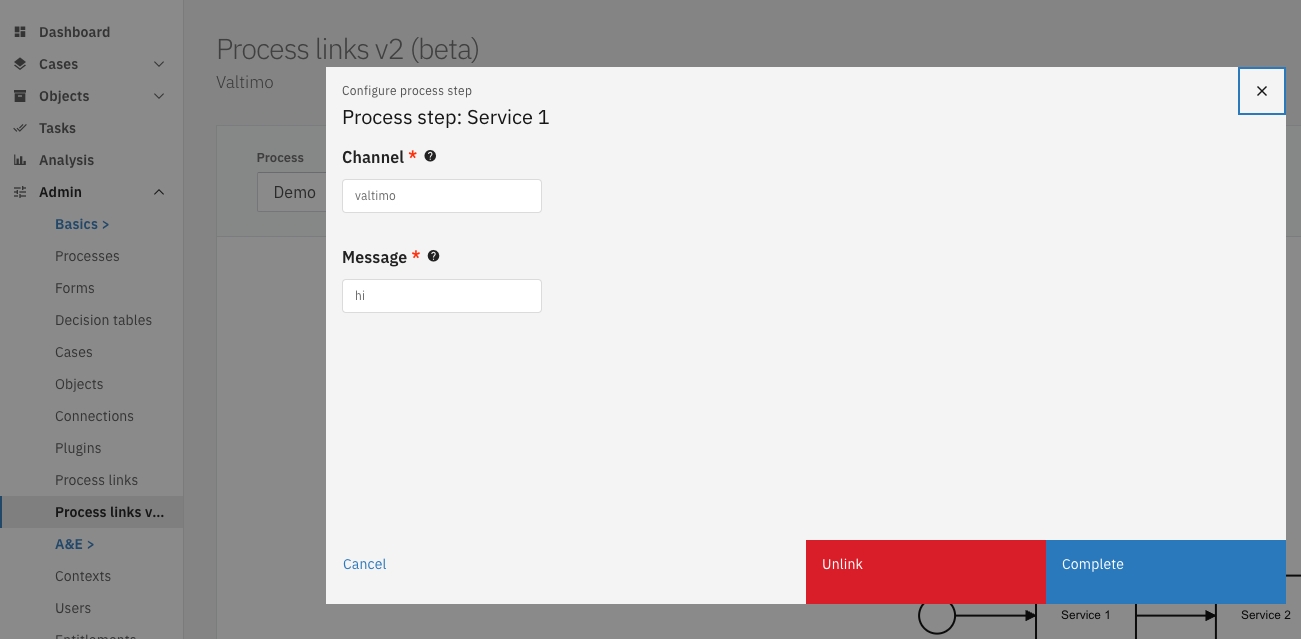Expand the Objects menu chevron

159,96
